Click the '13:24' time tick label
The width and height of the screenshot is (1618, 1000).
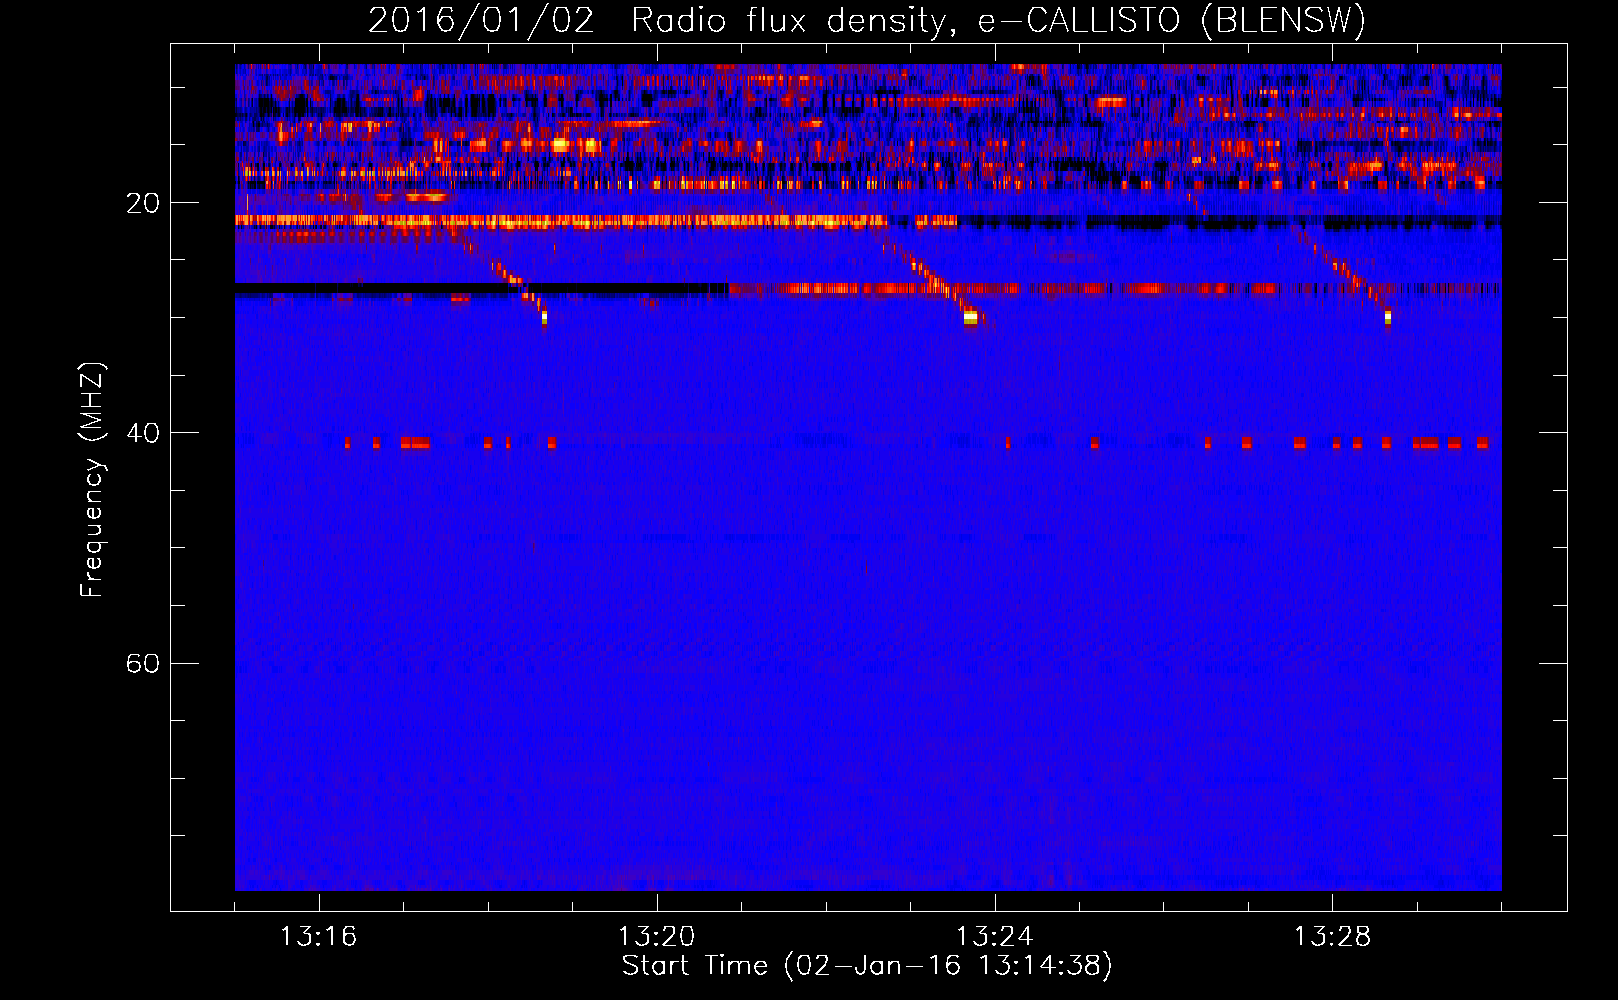coord(994,937)
